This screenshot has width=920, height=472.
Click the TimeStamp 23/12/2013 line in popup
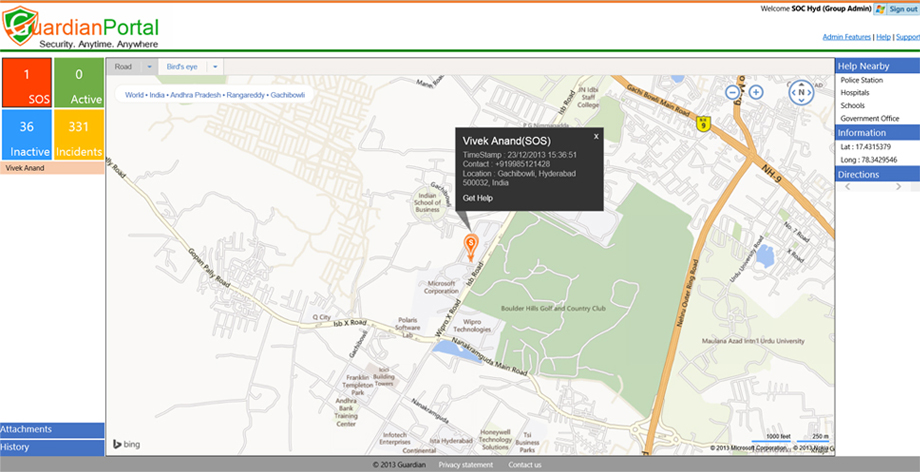pyautogui.click(x=519, y=155)
